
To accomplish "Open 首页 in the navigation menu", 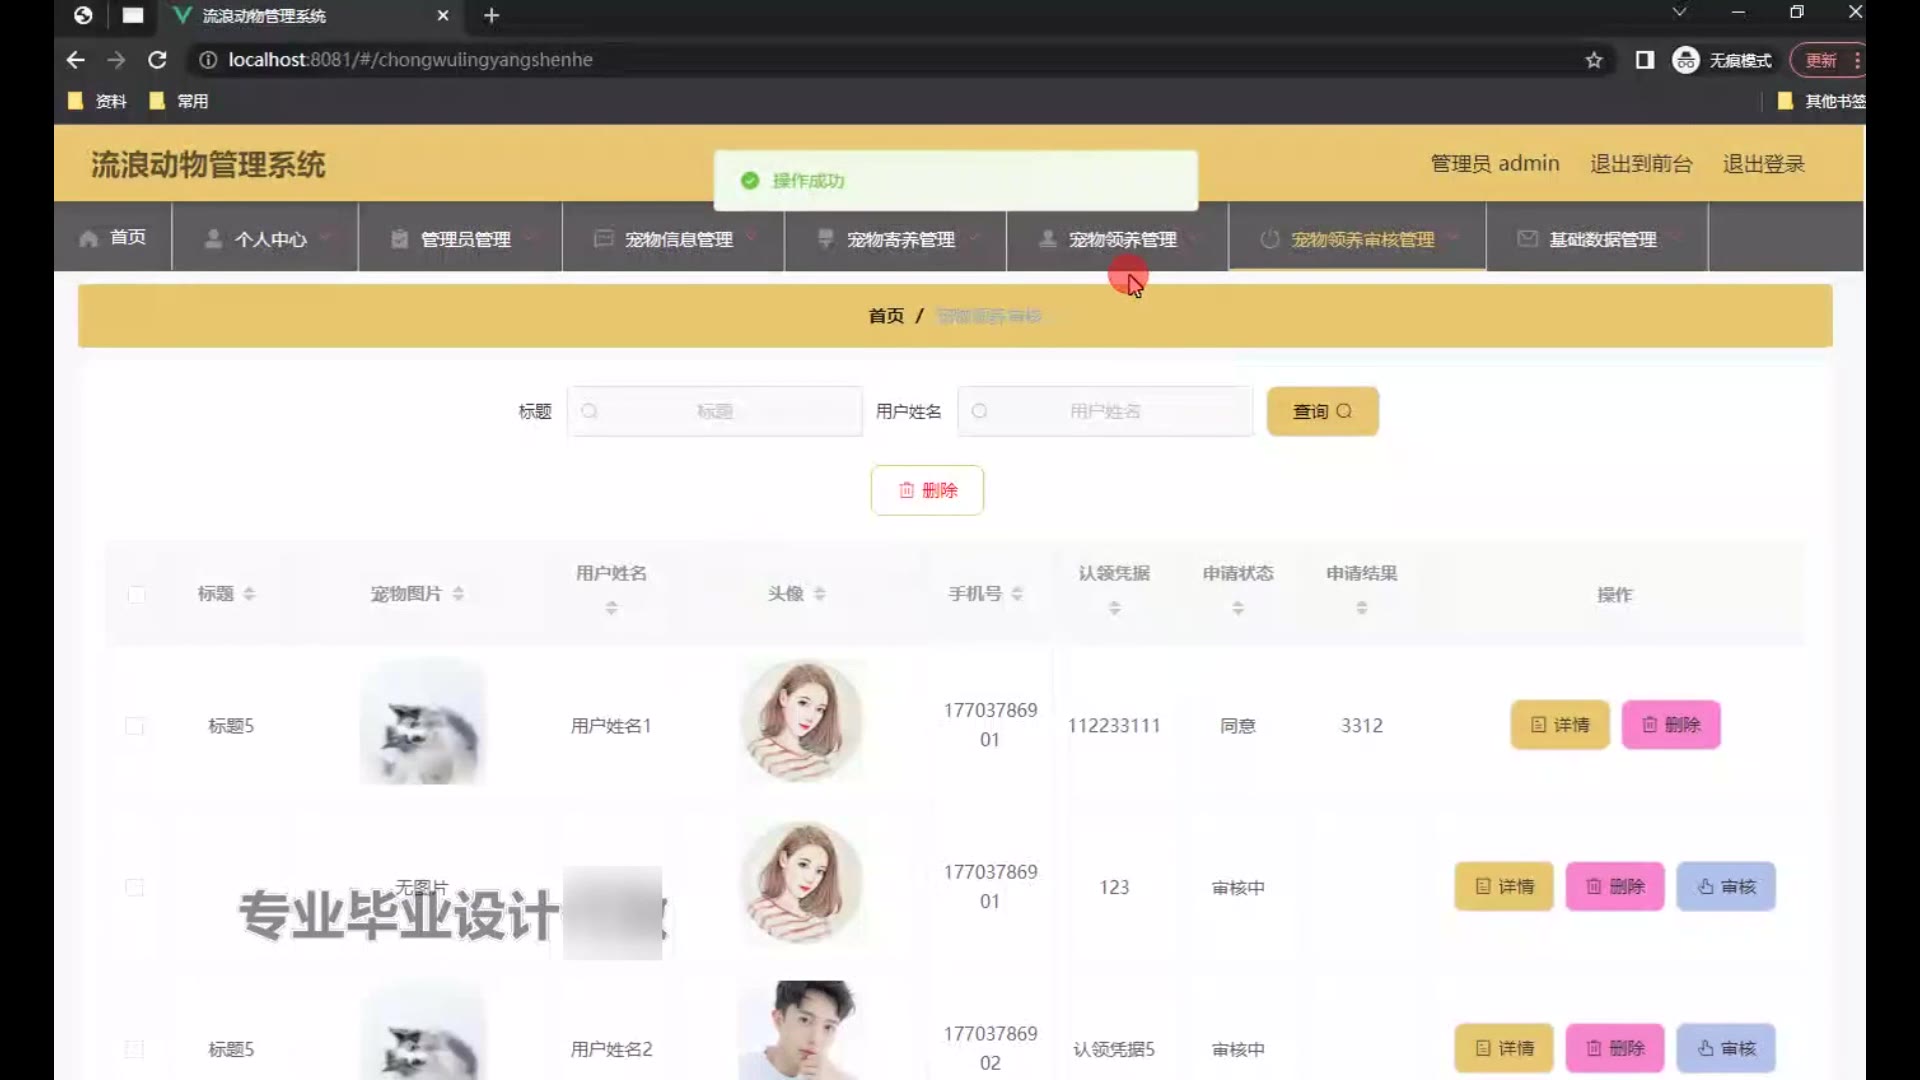I will point(113,237).
